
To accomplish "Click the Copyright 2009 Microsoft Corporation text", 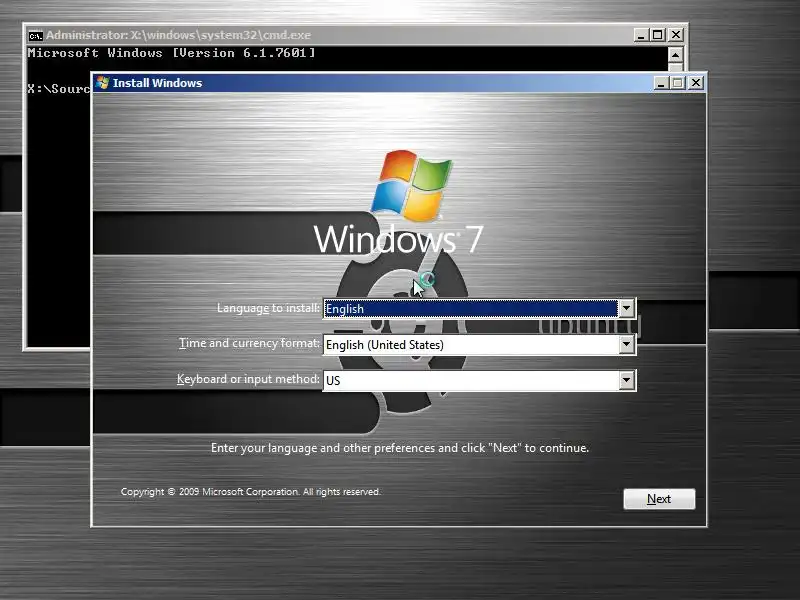I will (251, 492).
